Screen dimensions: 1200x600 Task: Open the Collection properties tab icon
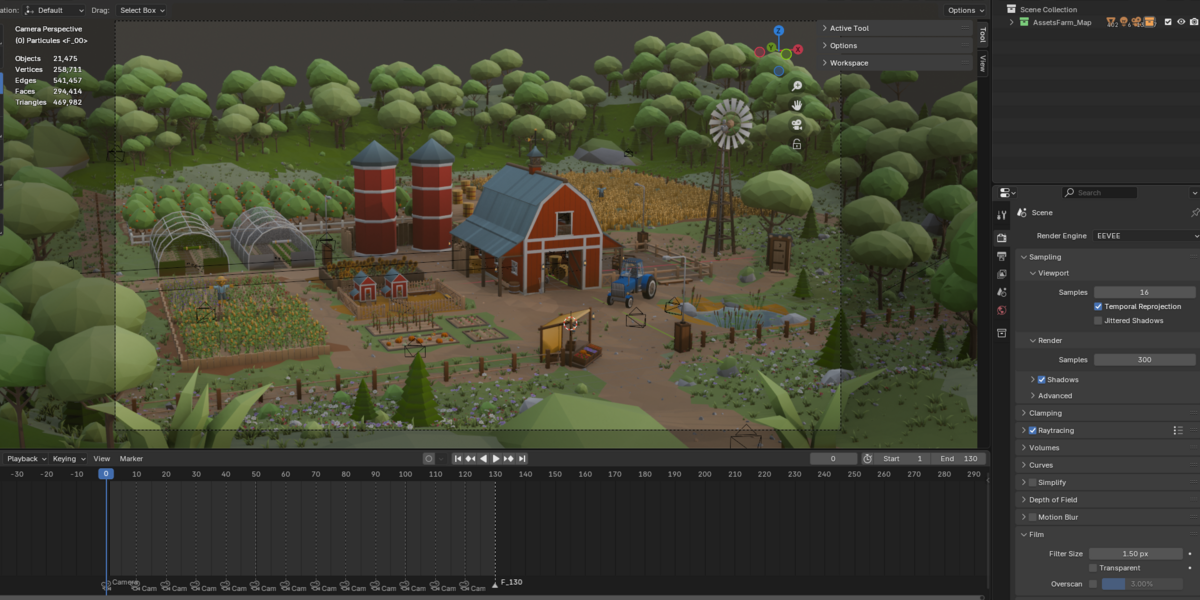pyautogui.click(x=1002, y=333)
